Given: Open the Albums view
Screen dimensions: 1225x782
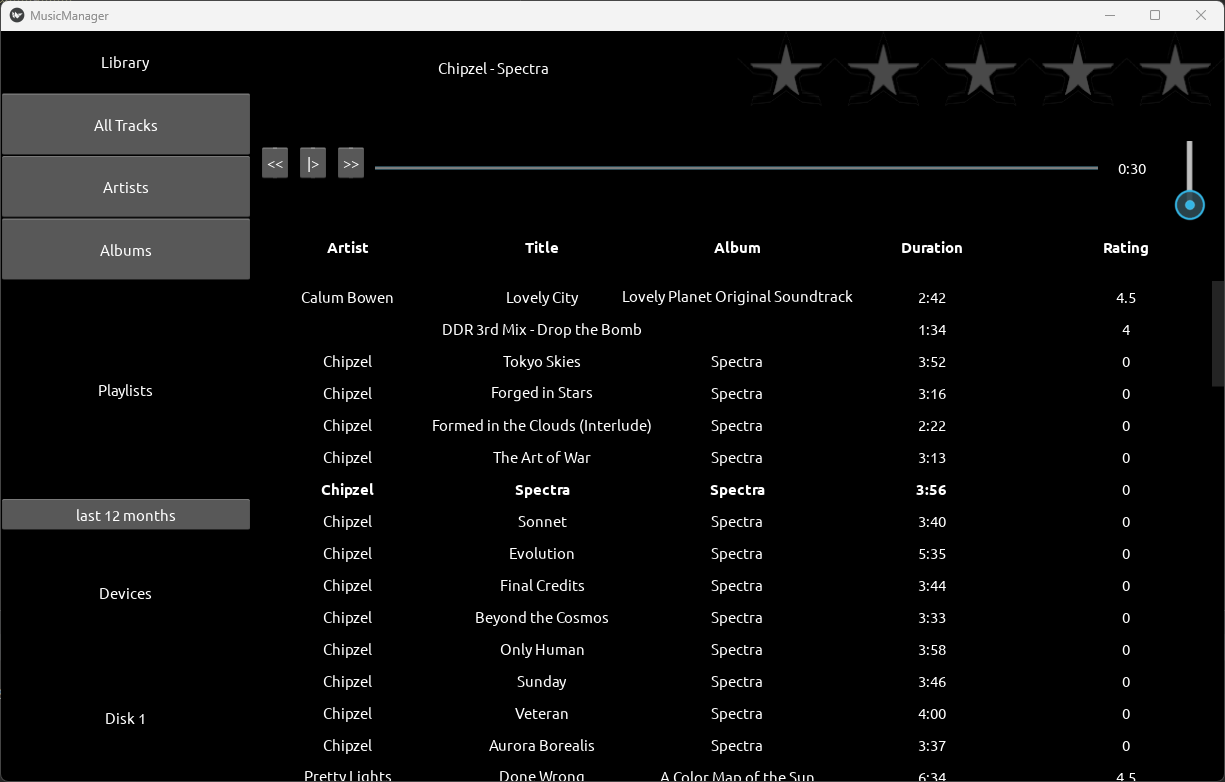Looking at the screenshot, I should 125,250.
